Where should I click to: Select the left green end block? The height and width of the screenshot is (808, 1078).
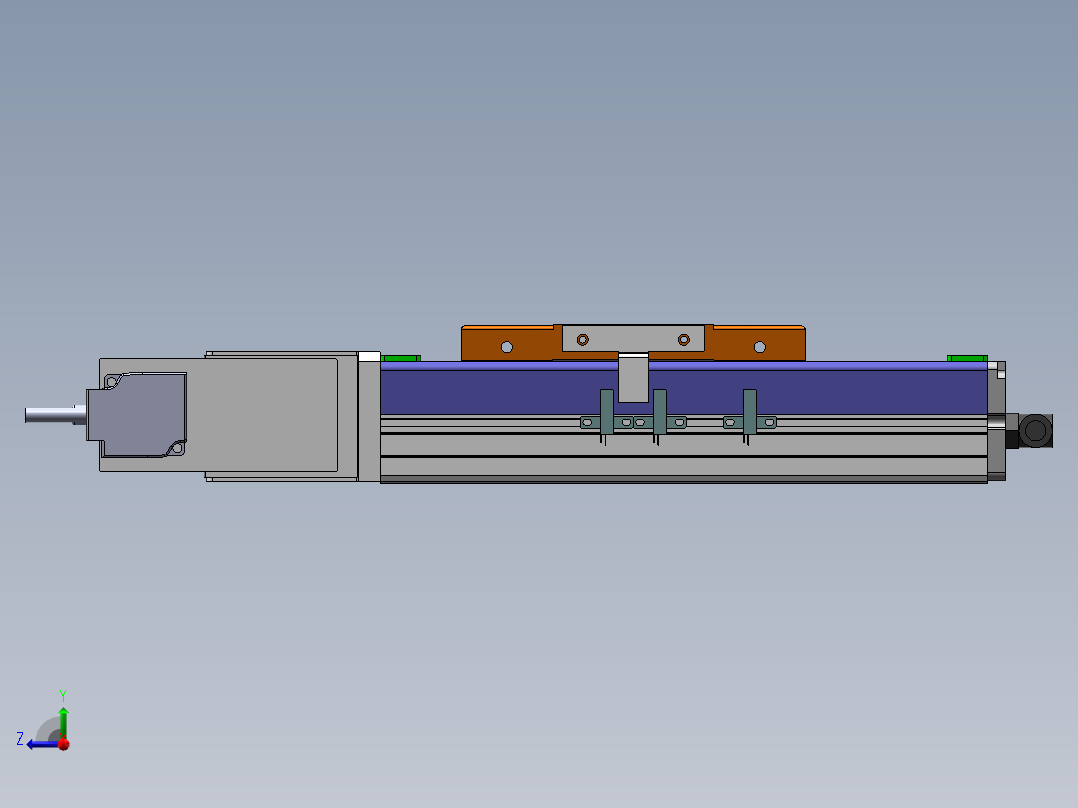pos(401,358)
